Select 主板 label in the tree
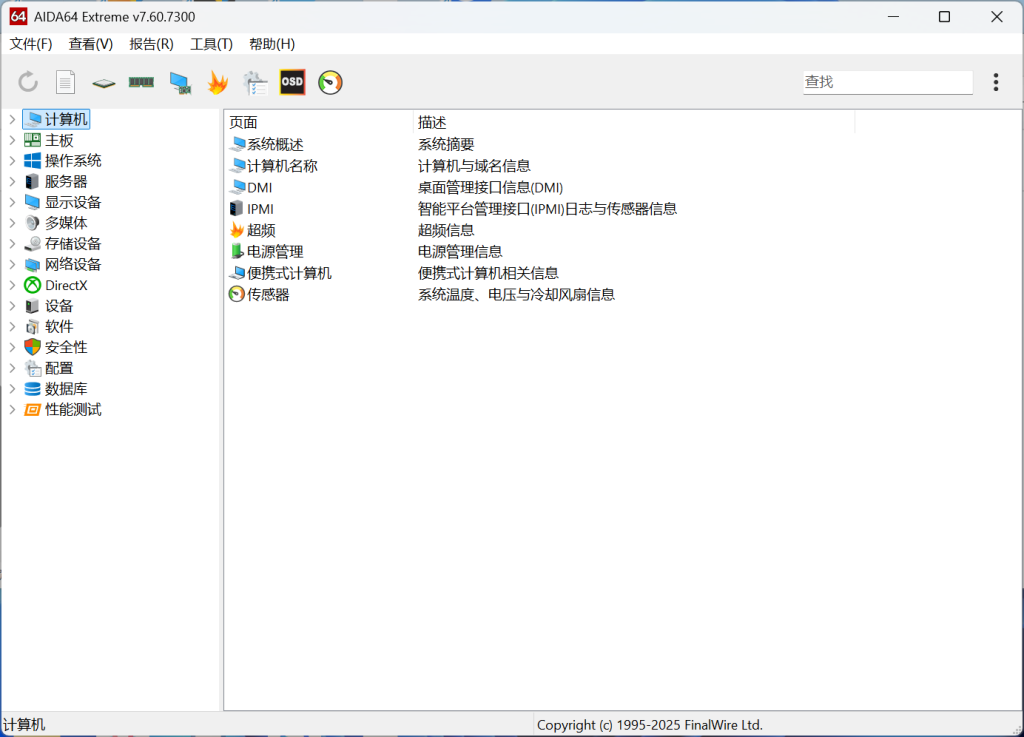1024x737 pixels. [x=59, y=140]
